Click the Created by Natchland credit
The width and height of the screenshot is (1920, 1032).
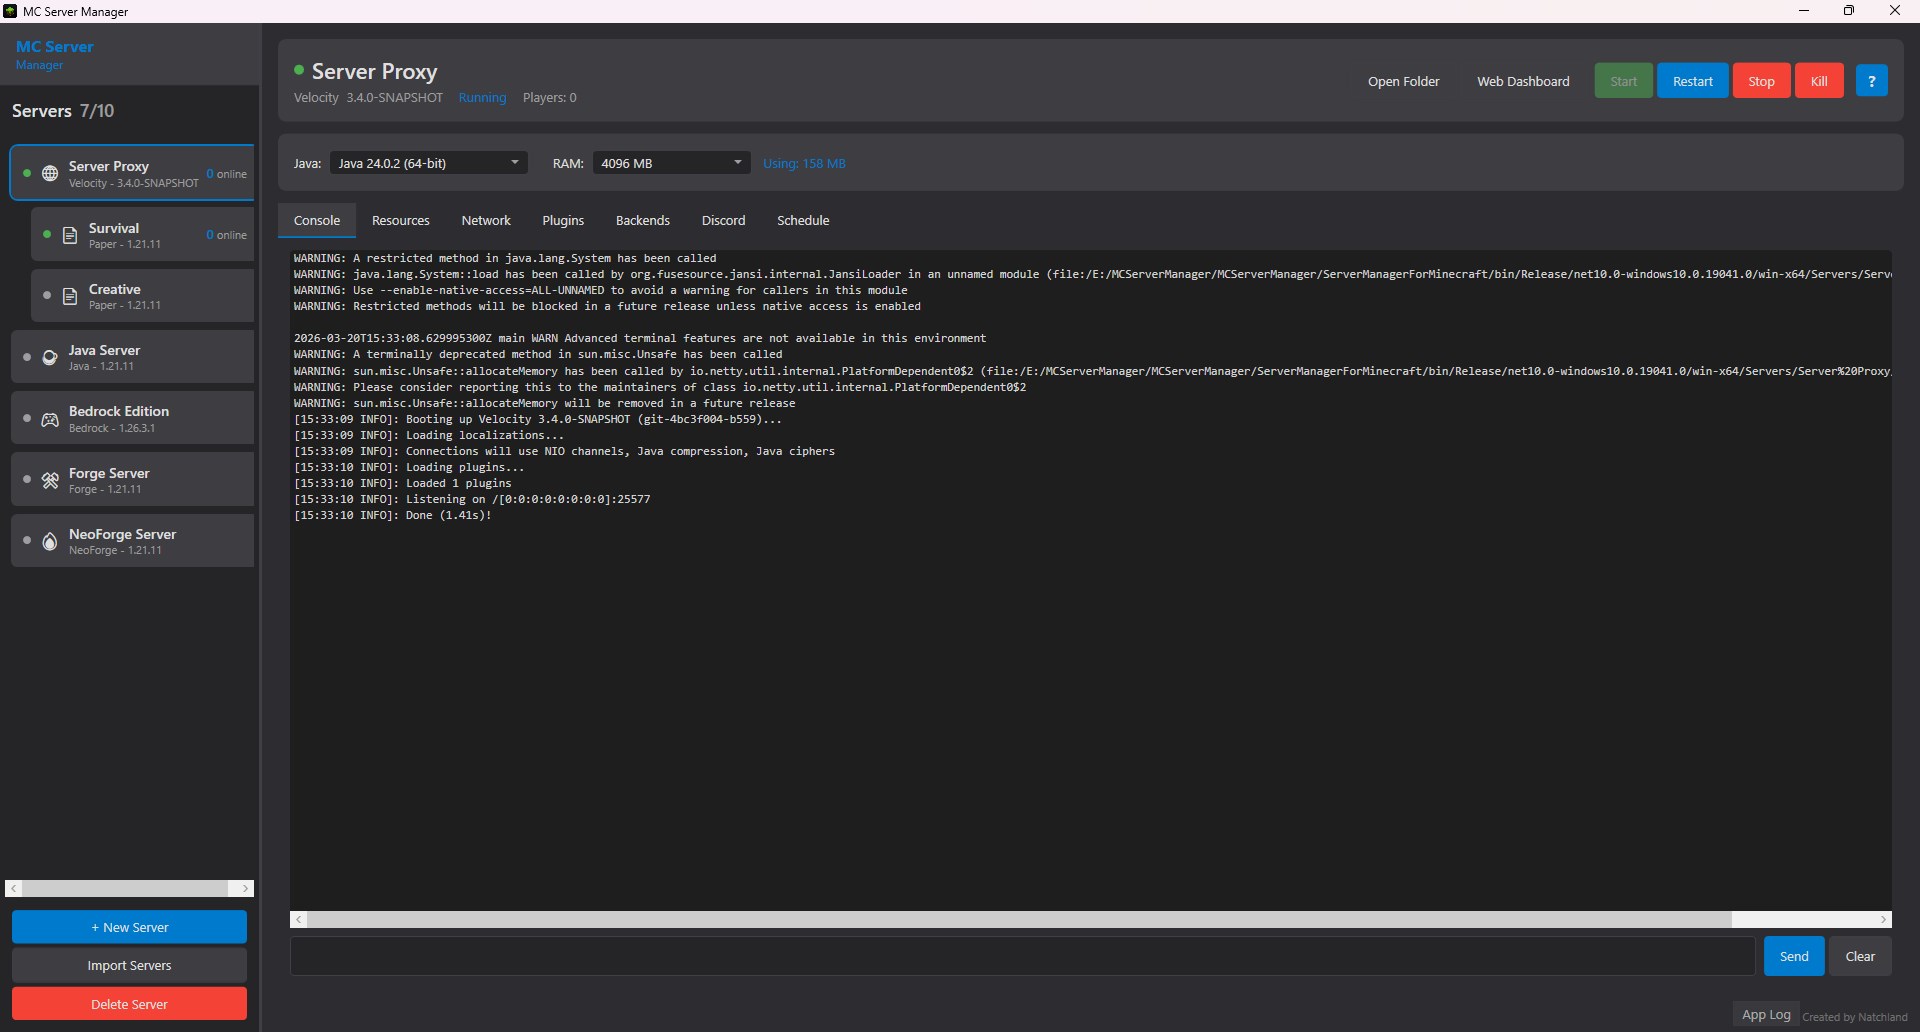(1854, 1017)
